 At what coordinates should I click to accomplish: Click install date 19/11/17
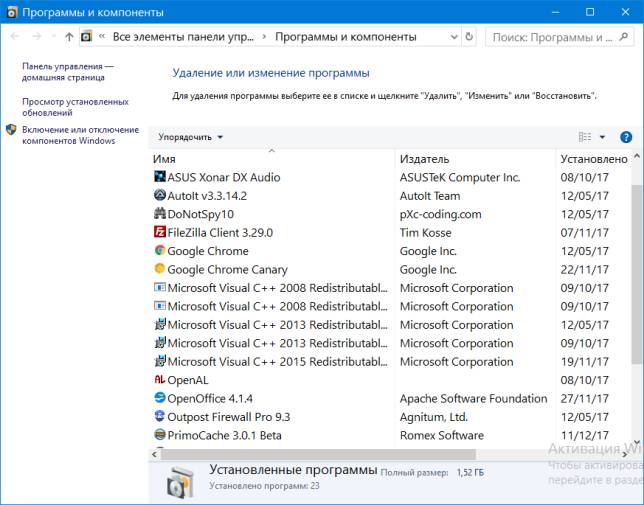point(584,362)
